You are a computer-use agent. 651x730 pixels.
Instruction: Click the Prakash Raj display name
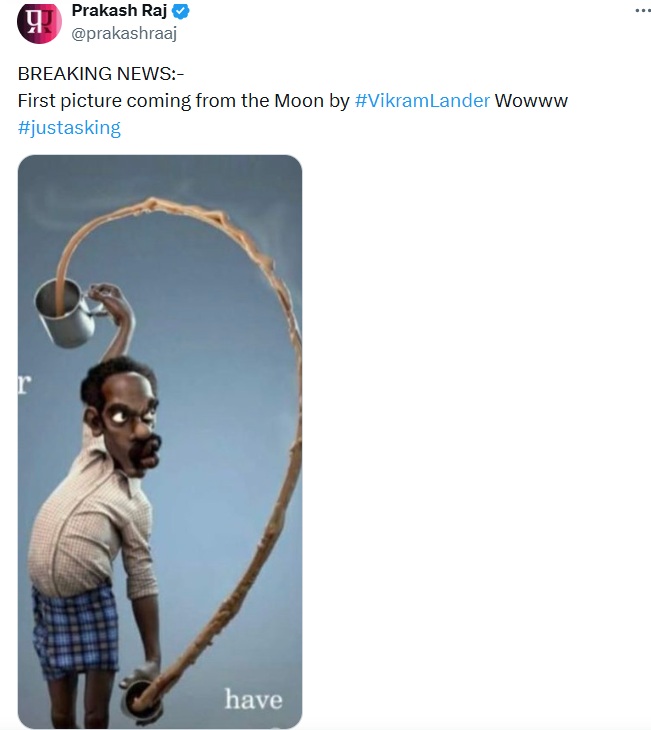pos(119,10)
